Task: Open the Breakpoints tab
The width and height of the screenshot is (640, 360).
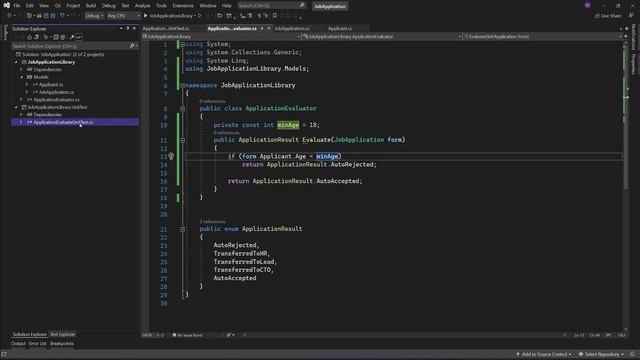Action: coord(62,344)
